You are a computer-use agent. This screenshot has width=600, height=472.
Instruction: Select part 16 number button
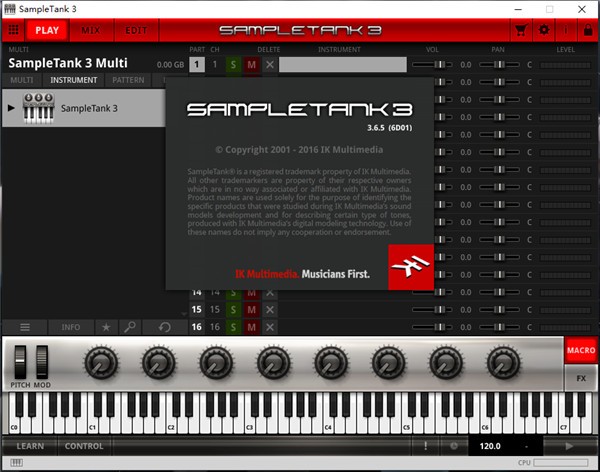click(197, 327)
